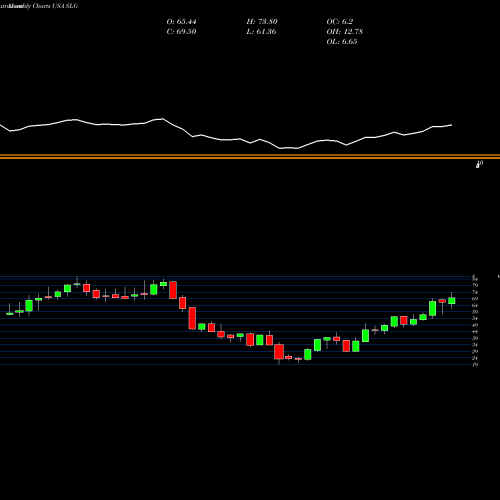Screen dimensions: 500x500
Task: Click the last green candle on the right
Action: pos(452,301)
